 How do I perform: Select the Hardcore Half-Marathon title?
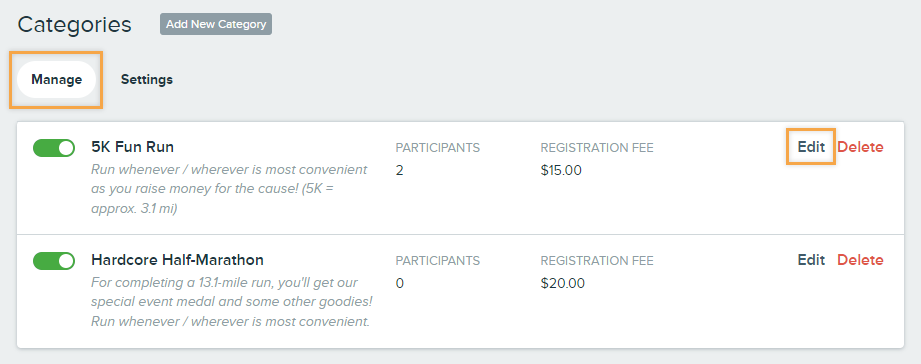177,259
